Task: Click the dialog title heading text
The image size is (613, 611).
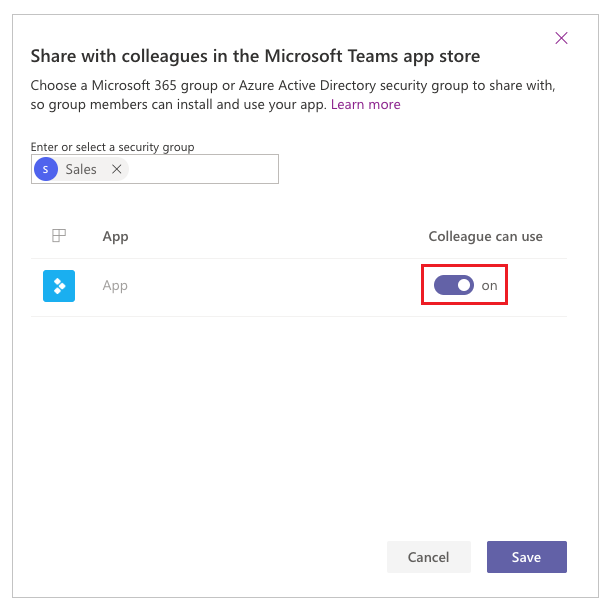Action: pos(255,56)
